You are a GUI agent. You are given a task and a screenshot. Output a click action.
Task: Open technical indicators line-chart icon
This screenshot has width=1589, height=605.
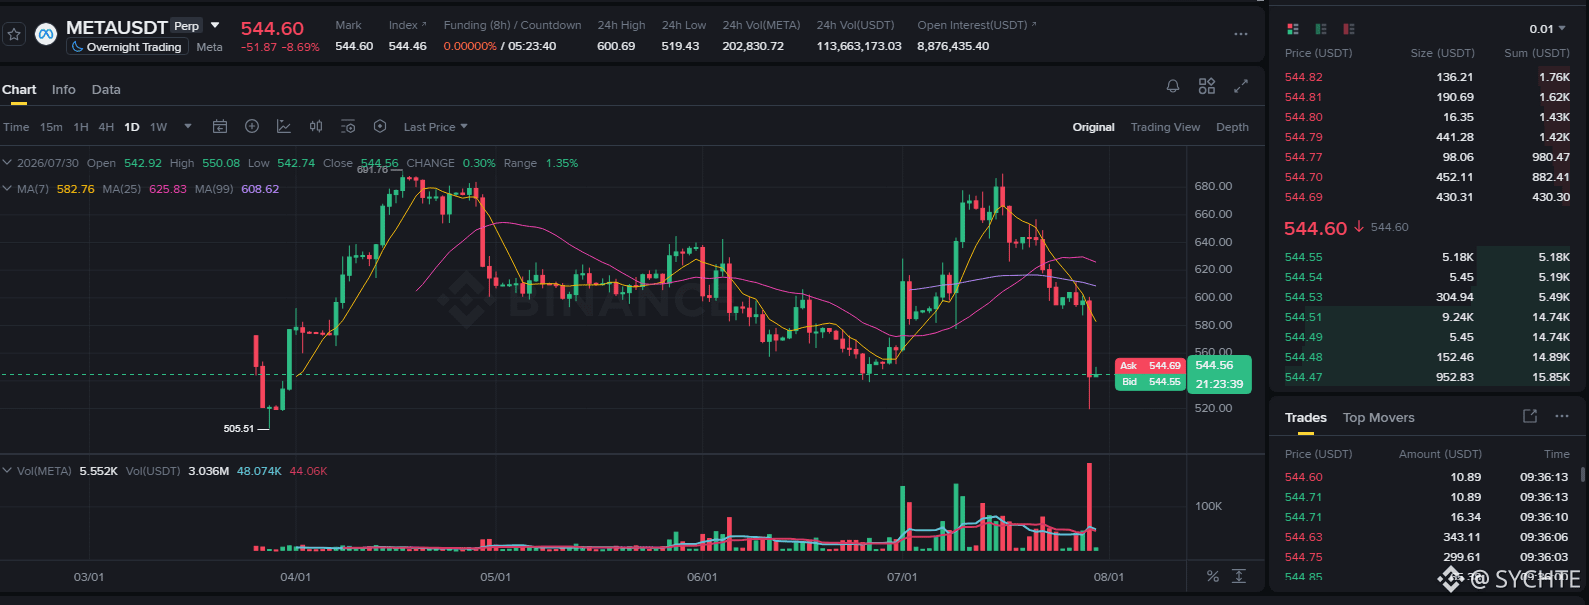click(x=284, y=126)
